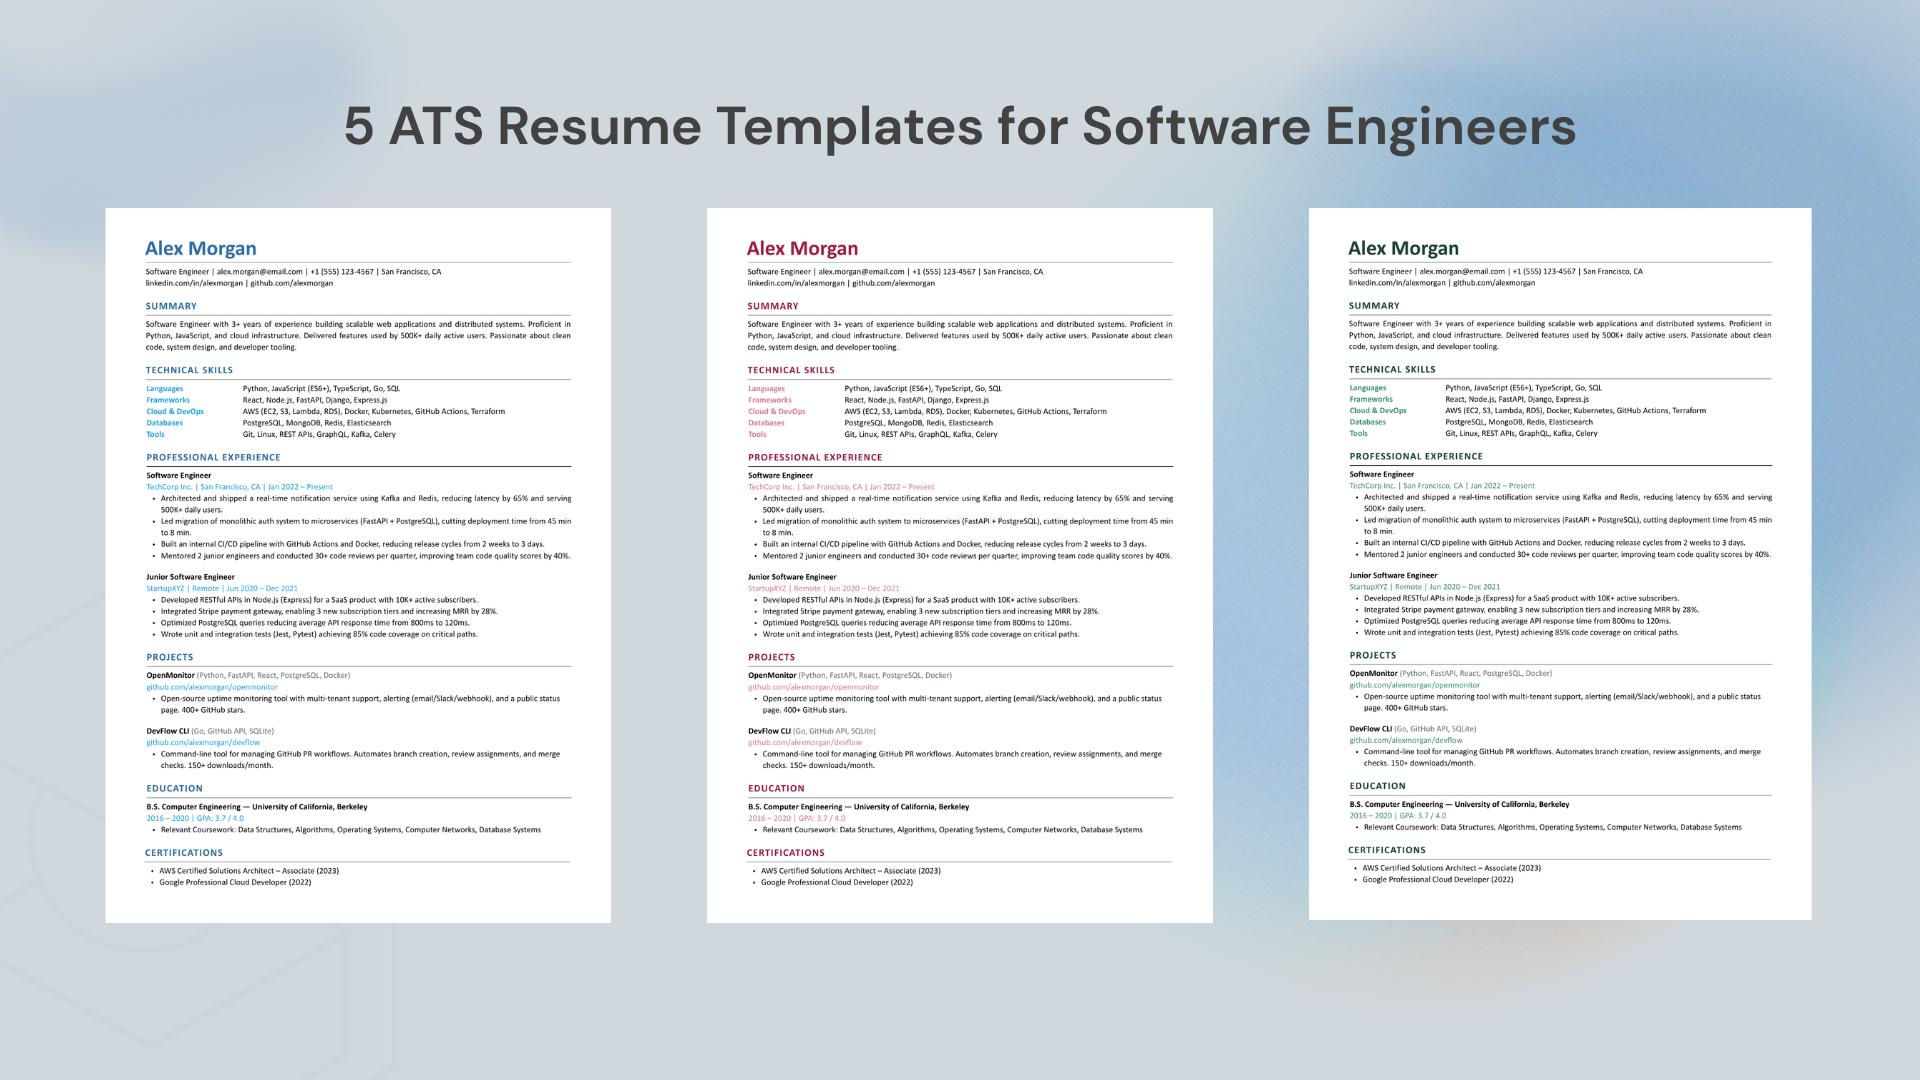
Task: Click 'PROFESSIONAL EXPERIENCE' heading in the green resume
Action: 1416,456
